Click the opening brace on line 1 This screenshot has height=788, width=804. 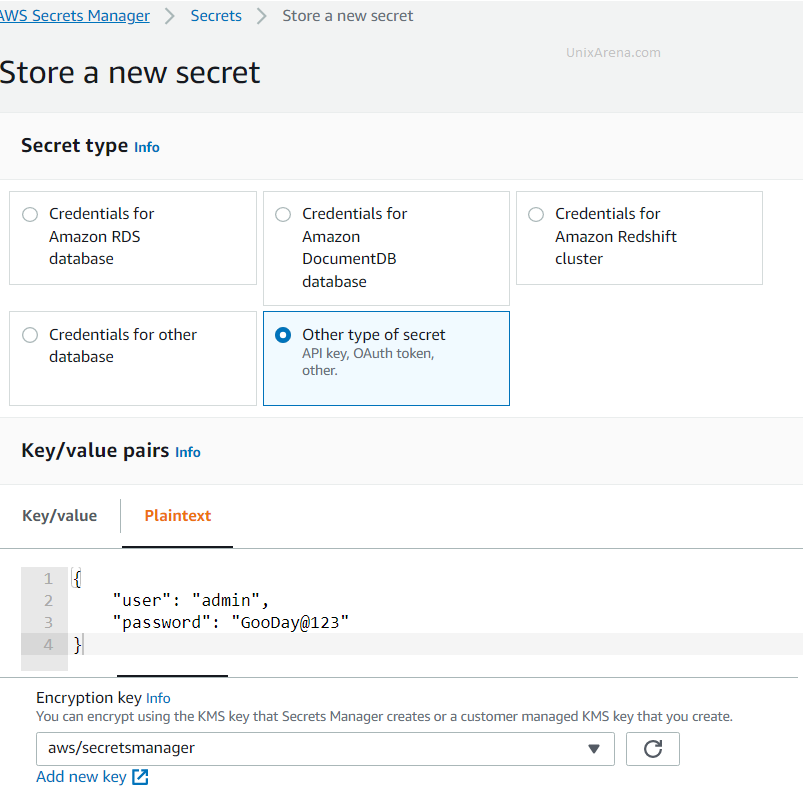tap(77, 579)
